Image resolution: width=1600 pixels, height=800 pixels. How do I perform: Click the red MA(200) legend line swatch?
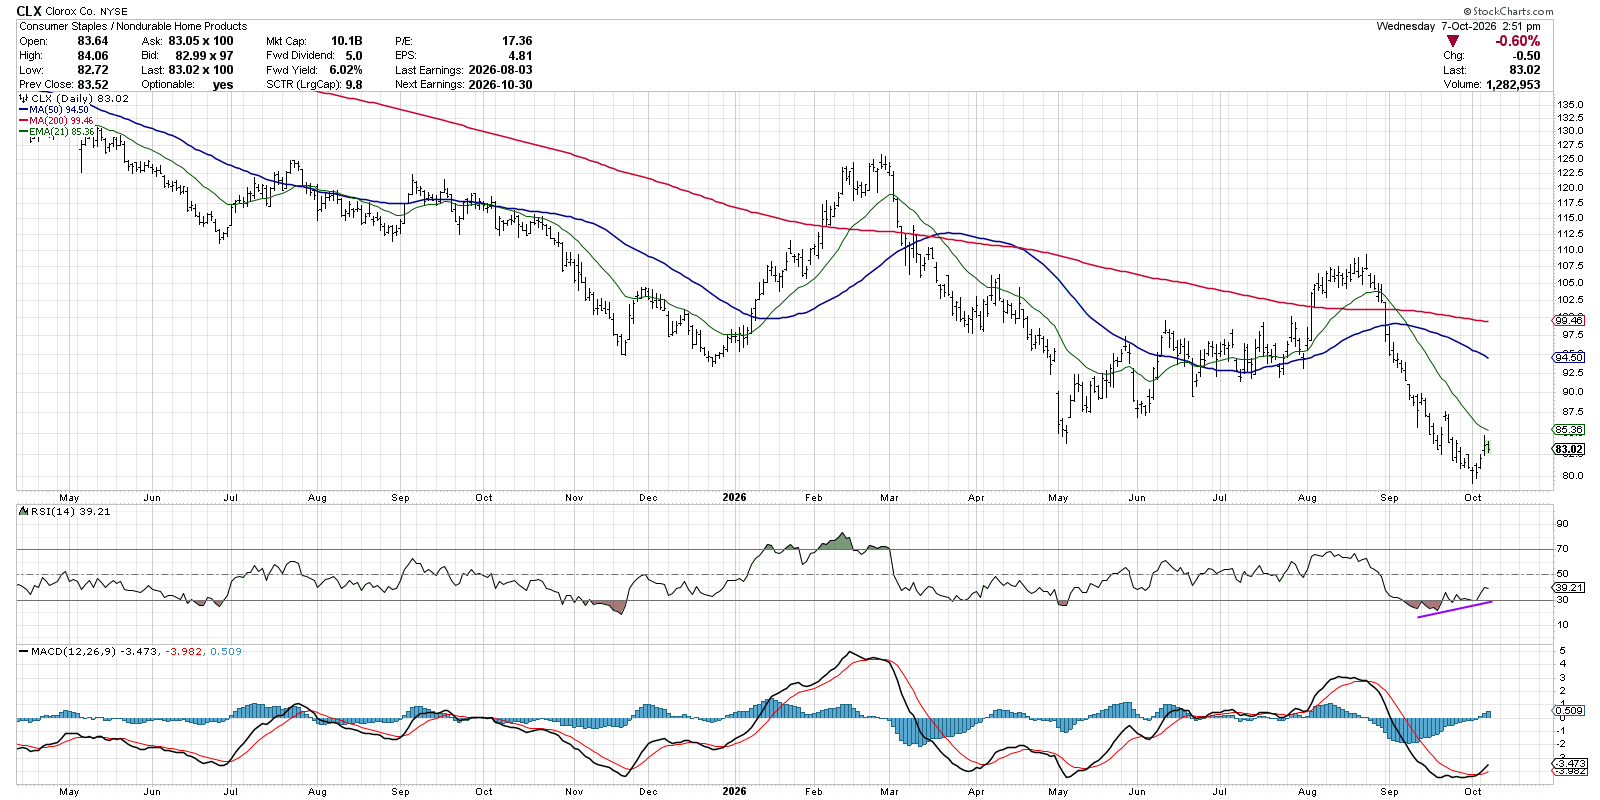[23, 121]
